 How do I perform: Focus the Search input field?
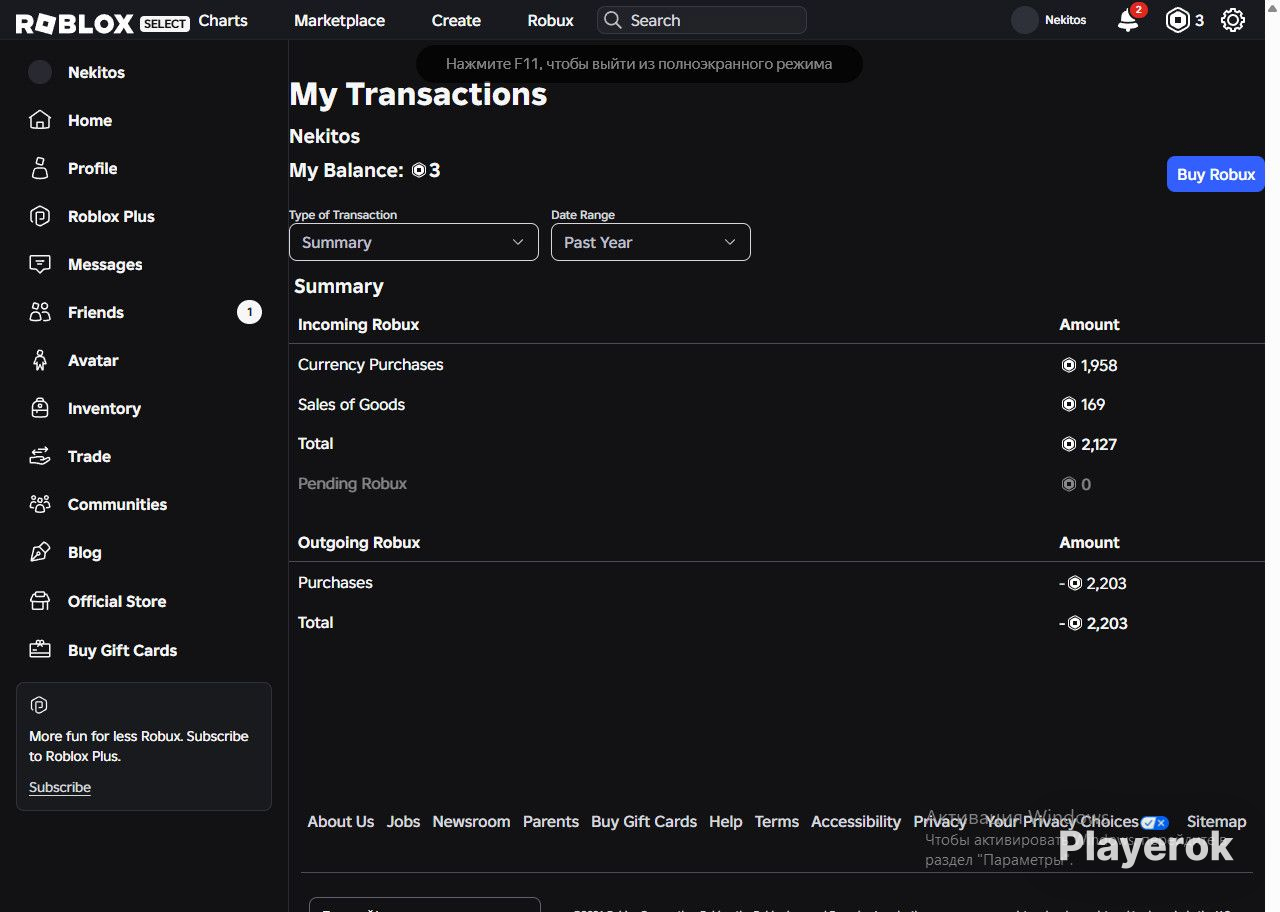pyautogui.click(x=702, y=20)
